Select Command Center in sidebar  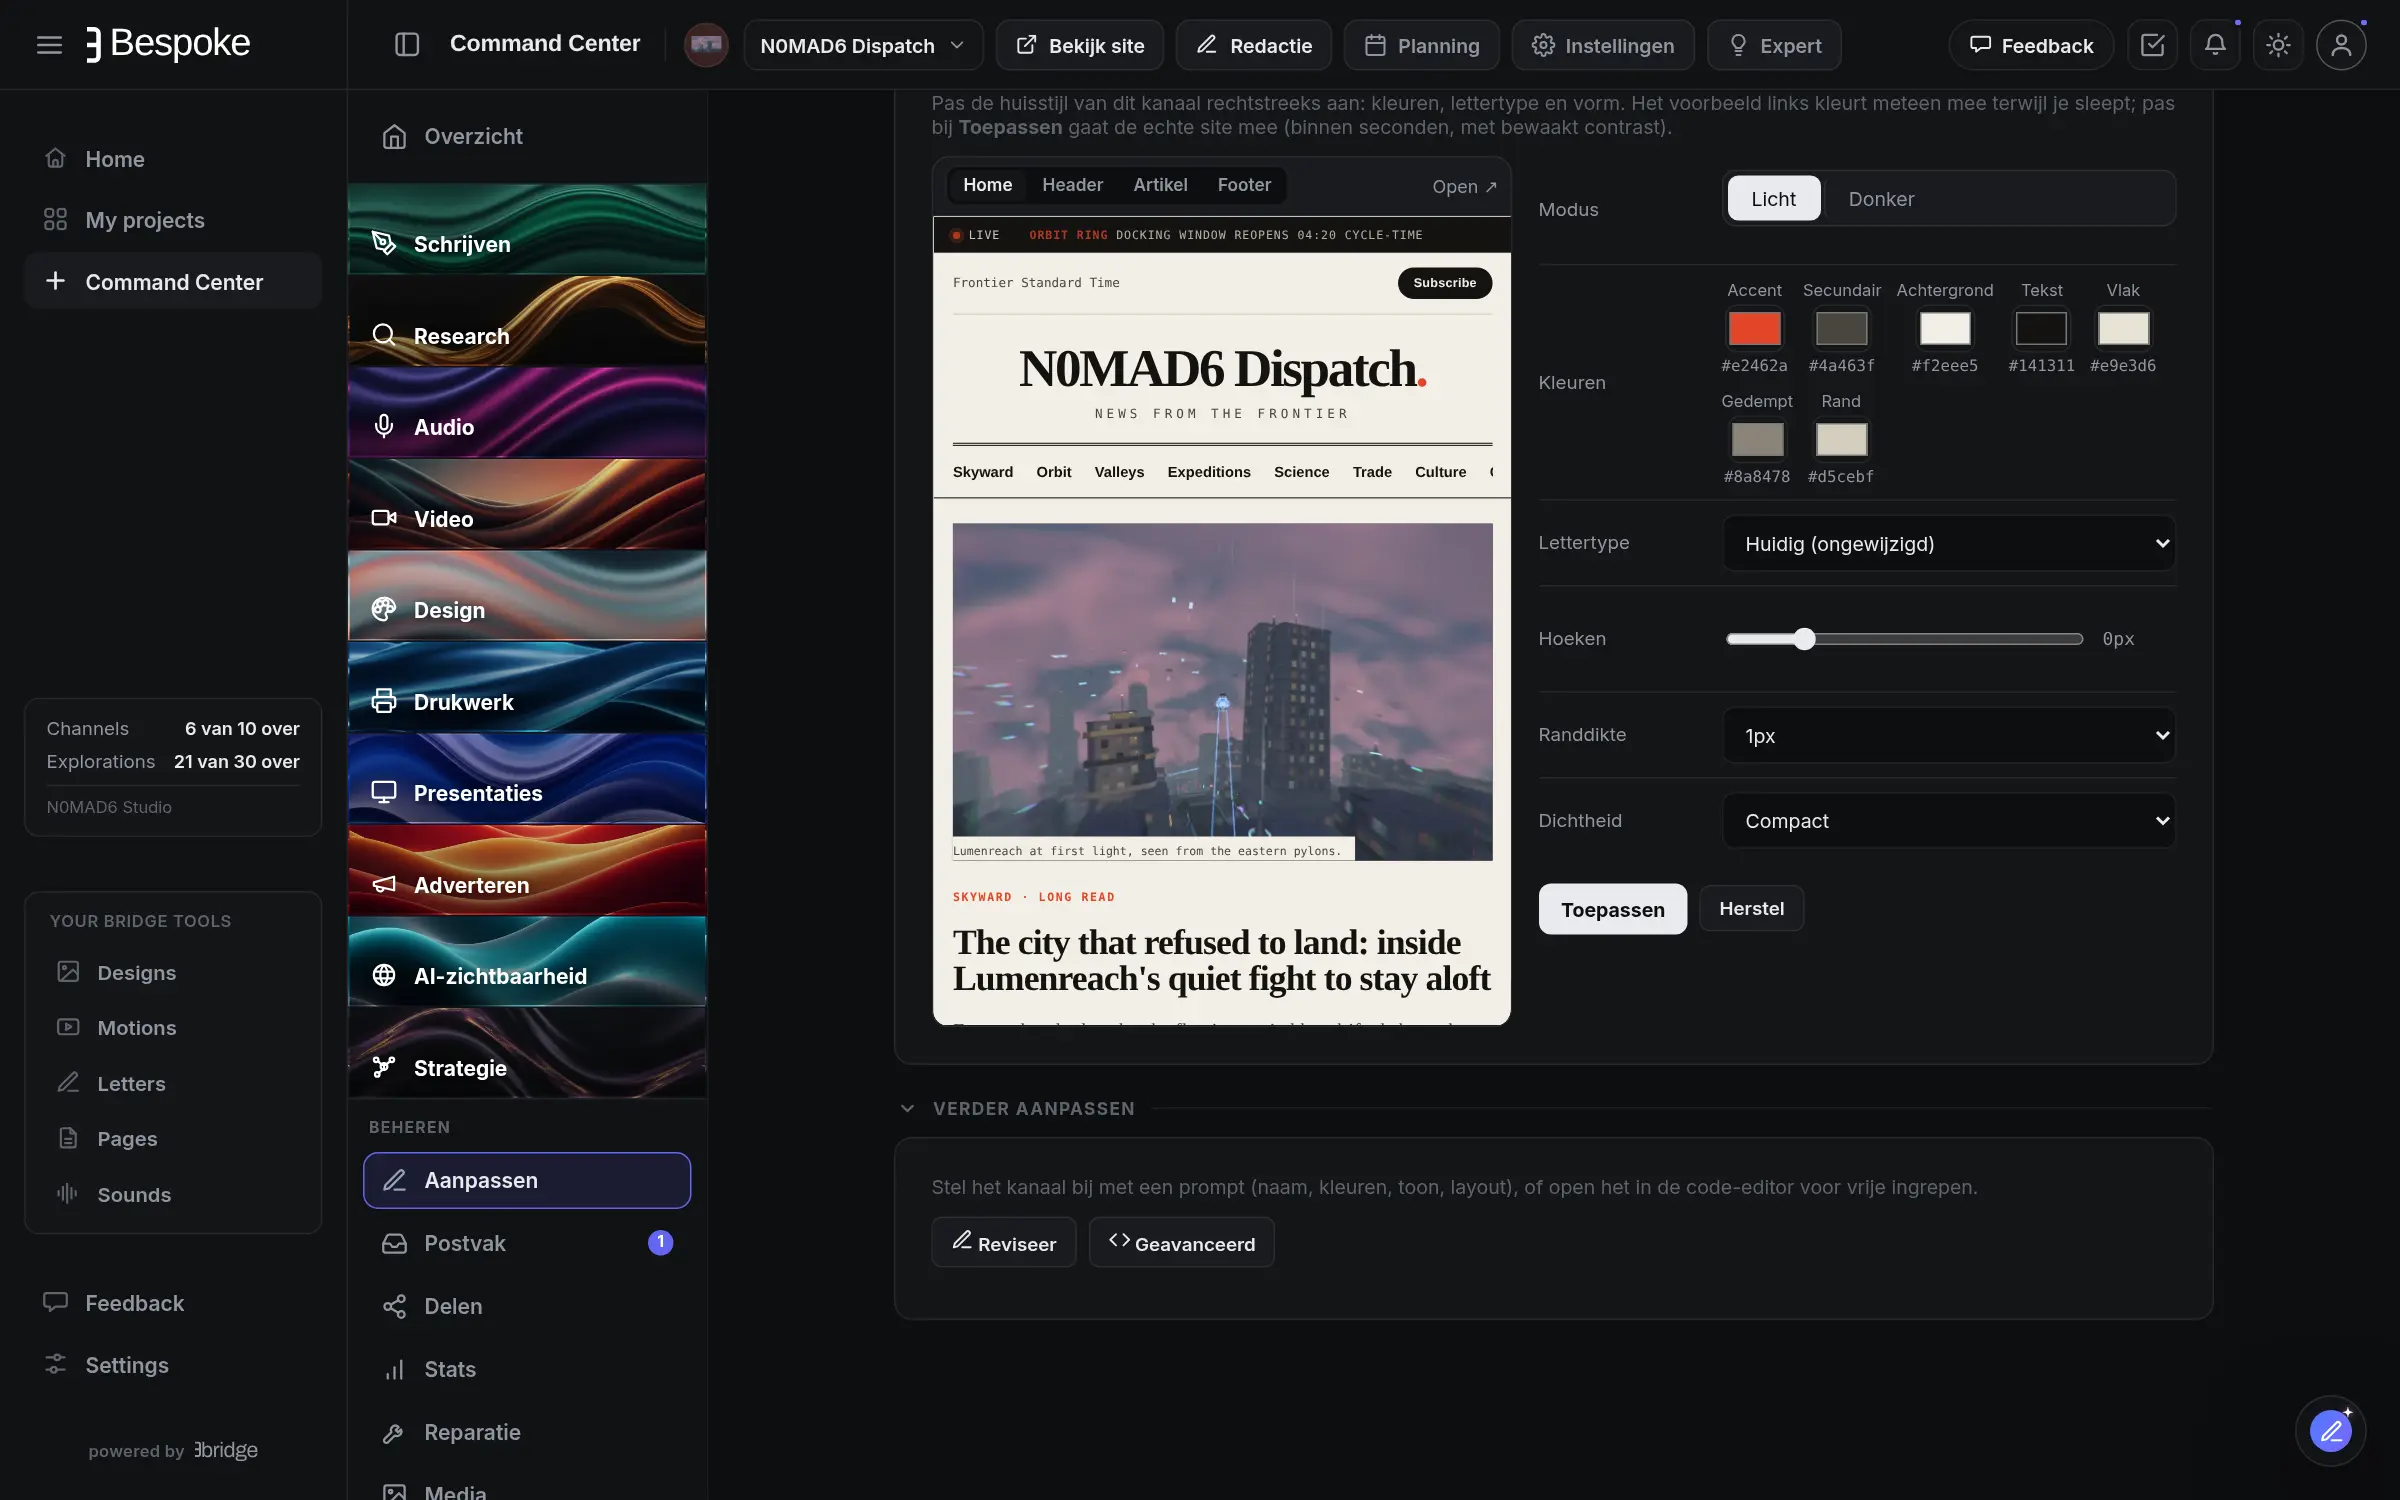click(173, 282)
